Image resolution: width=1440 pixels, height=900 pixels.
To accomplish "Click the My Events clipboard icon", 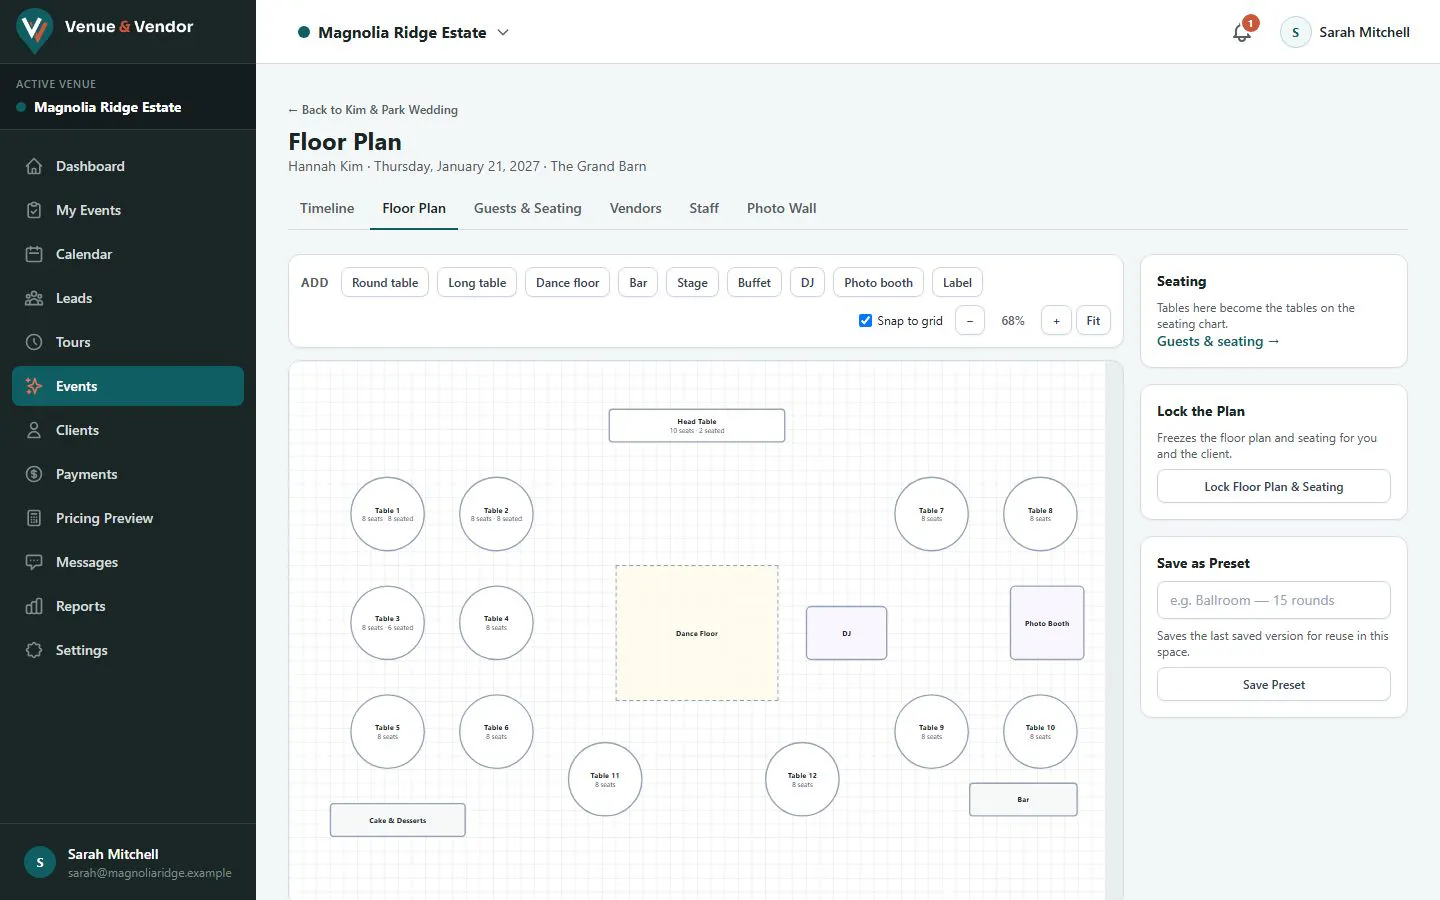I will [x=34, y=210].
